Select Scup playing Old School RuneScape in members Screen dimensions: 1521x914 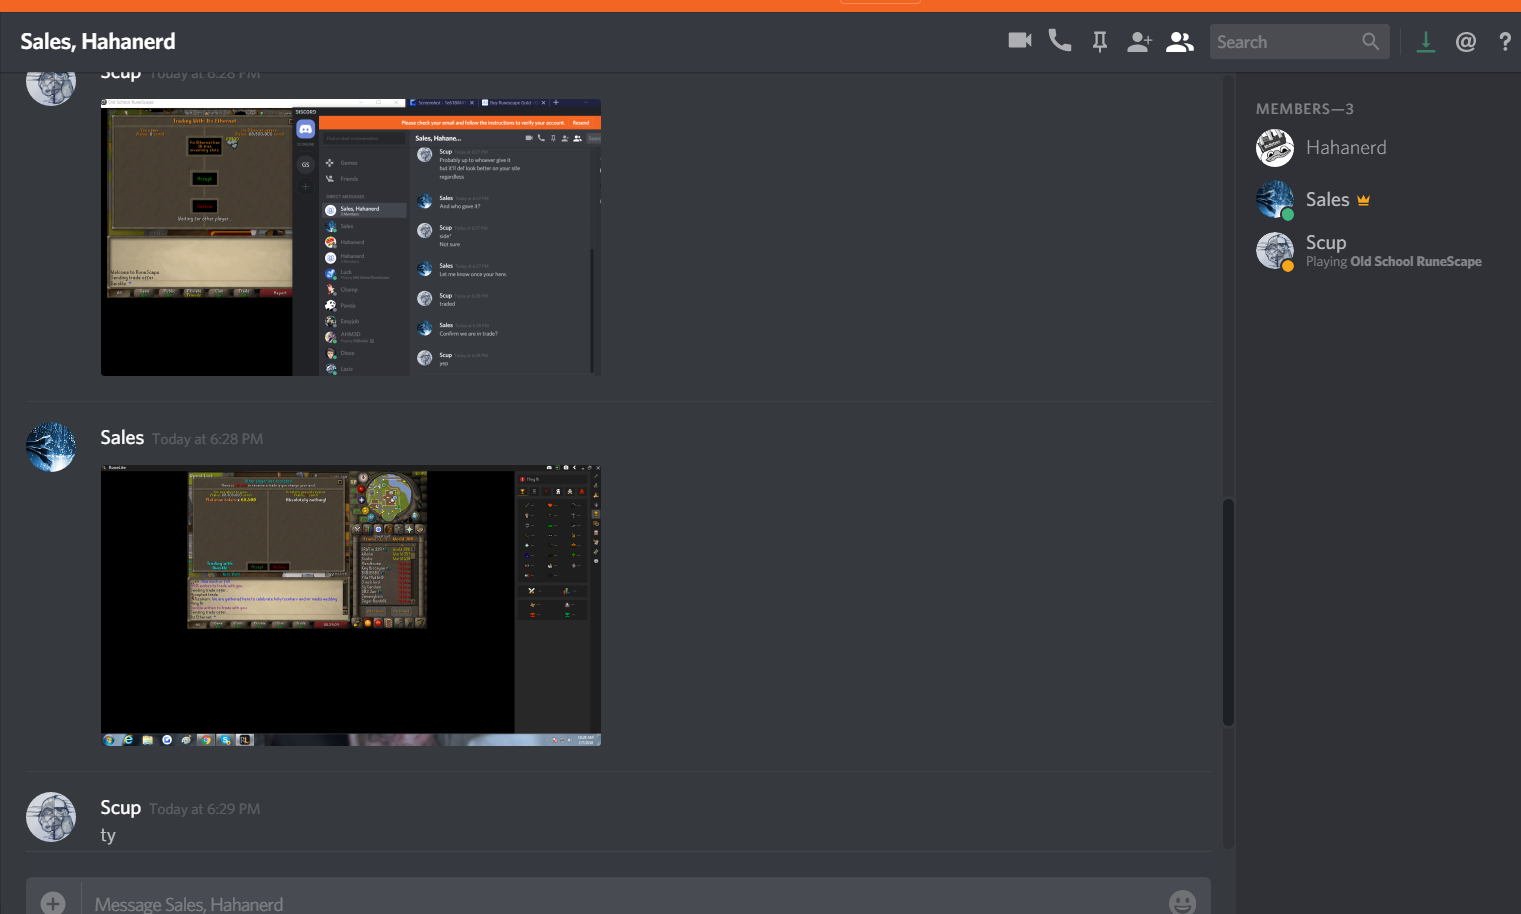click(1376, 250)
